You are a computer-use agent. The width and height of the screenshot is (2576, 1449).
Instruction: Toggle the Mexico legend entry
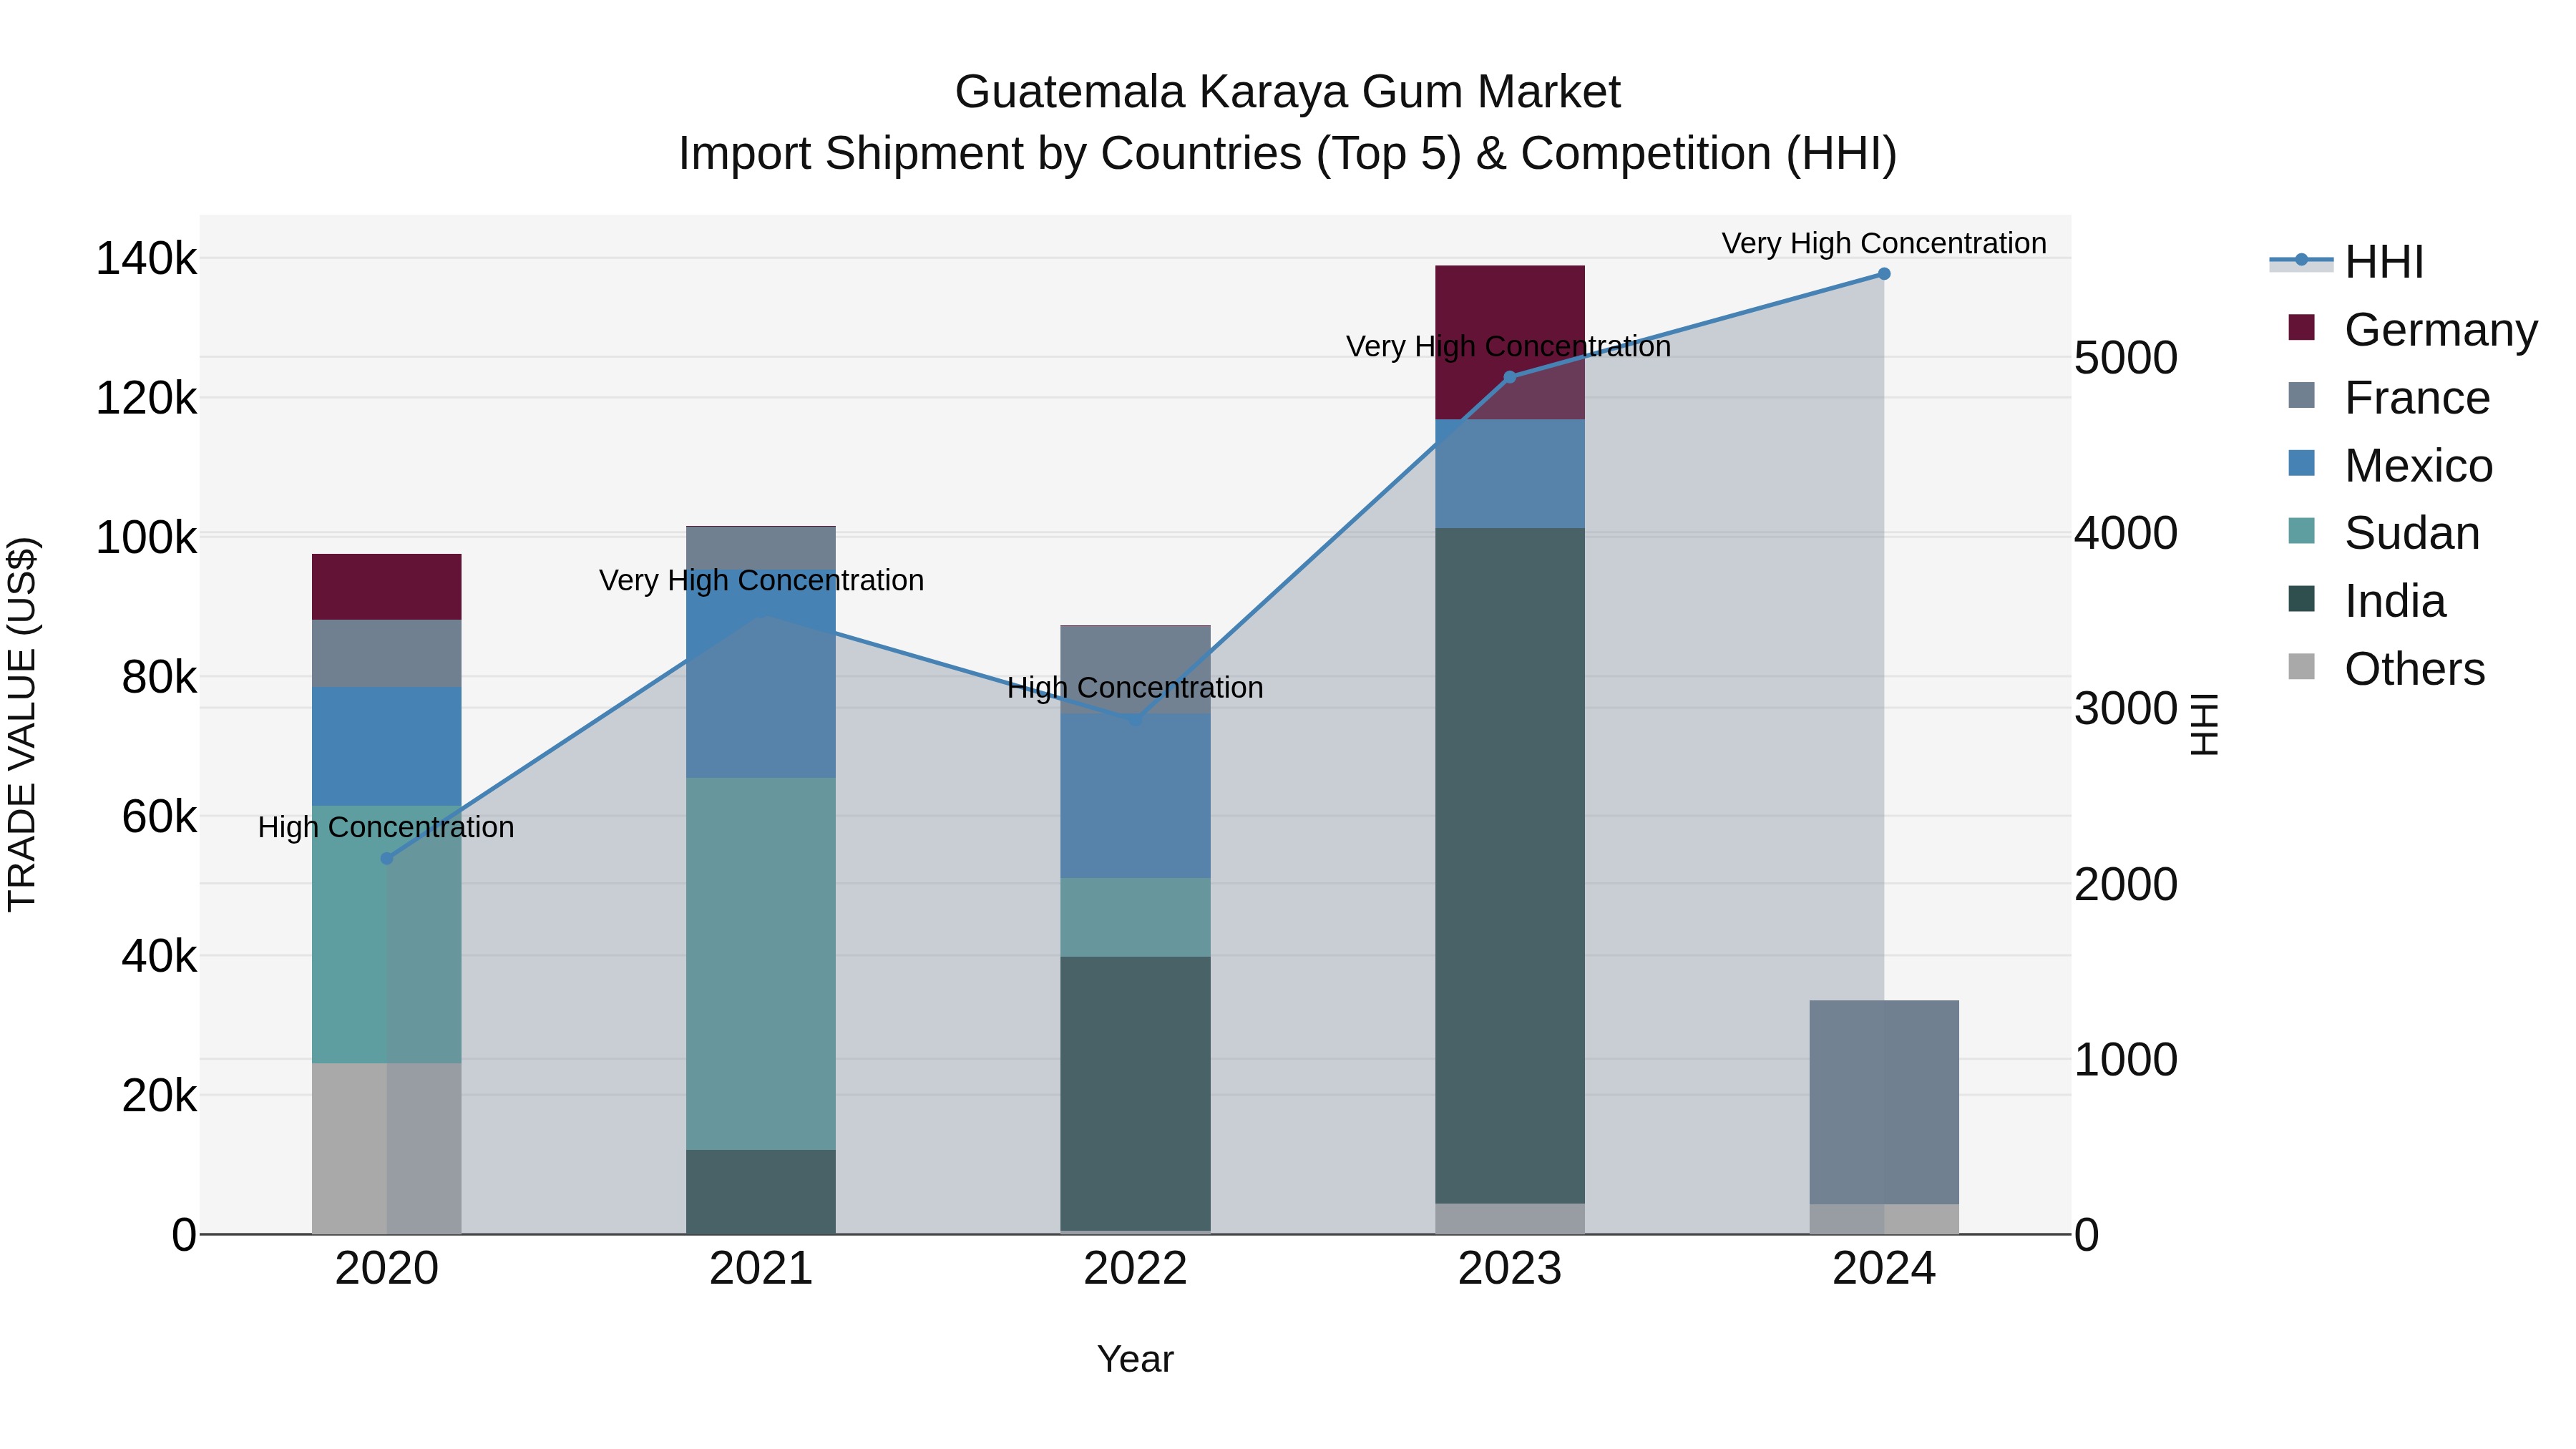coord(2390,465)
